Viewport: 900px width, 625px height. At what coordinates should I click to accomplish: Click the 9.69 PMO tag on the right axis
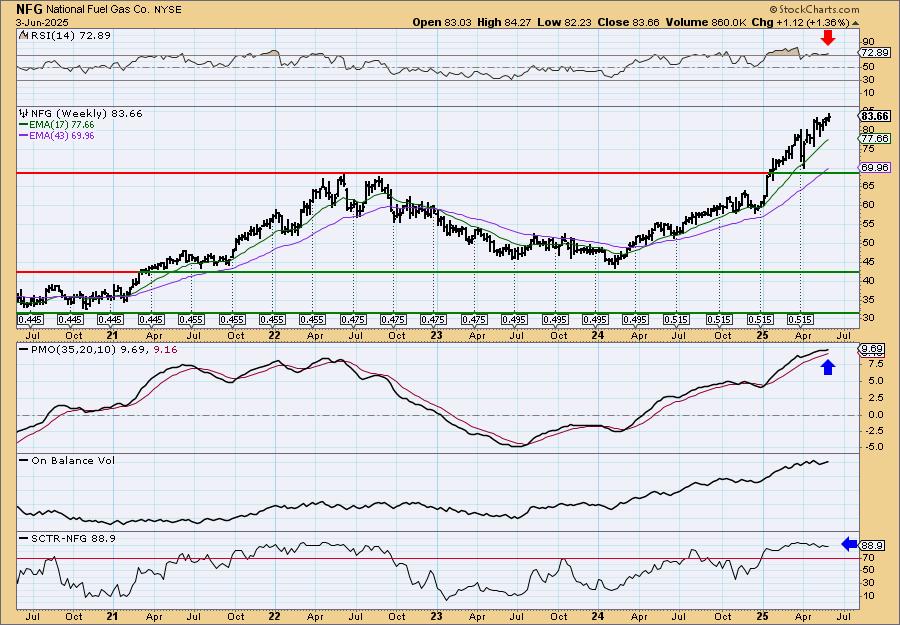click(872, 348)
